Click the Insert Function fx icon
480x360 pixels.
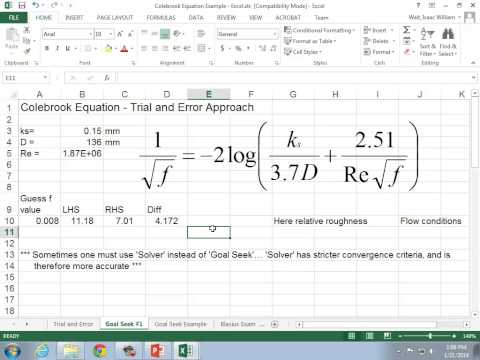(x=107, y=78)
